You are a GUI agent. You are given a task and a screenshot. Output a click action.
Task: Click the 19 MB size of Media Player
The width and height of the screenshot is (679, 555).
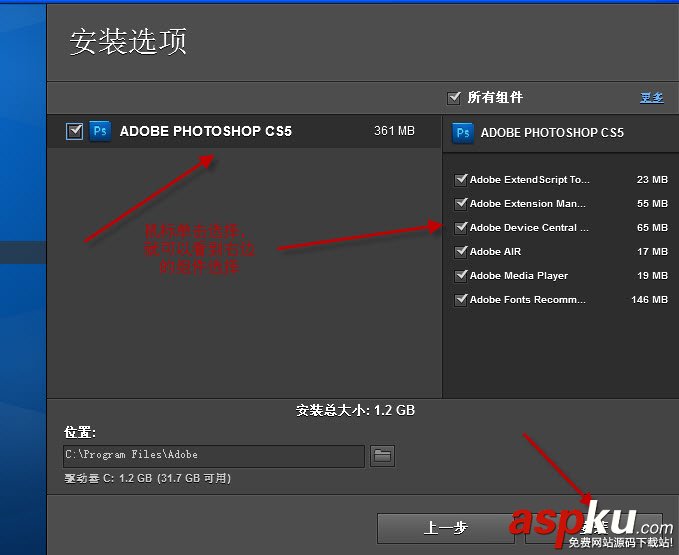coord(652,275)
